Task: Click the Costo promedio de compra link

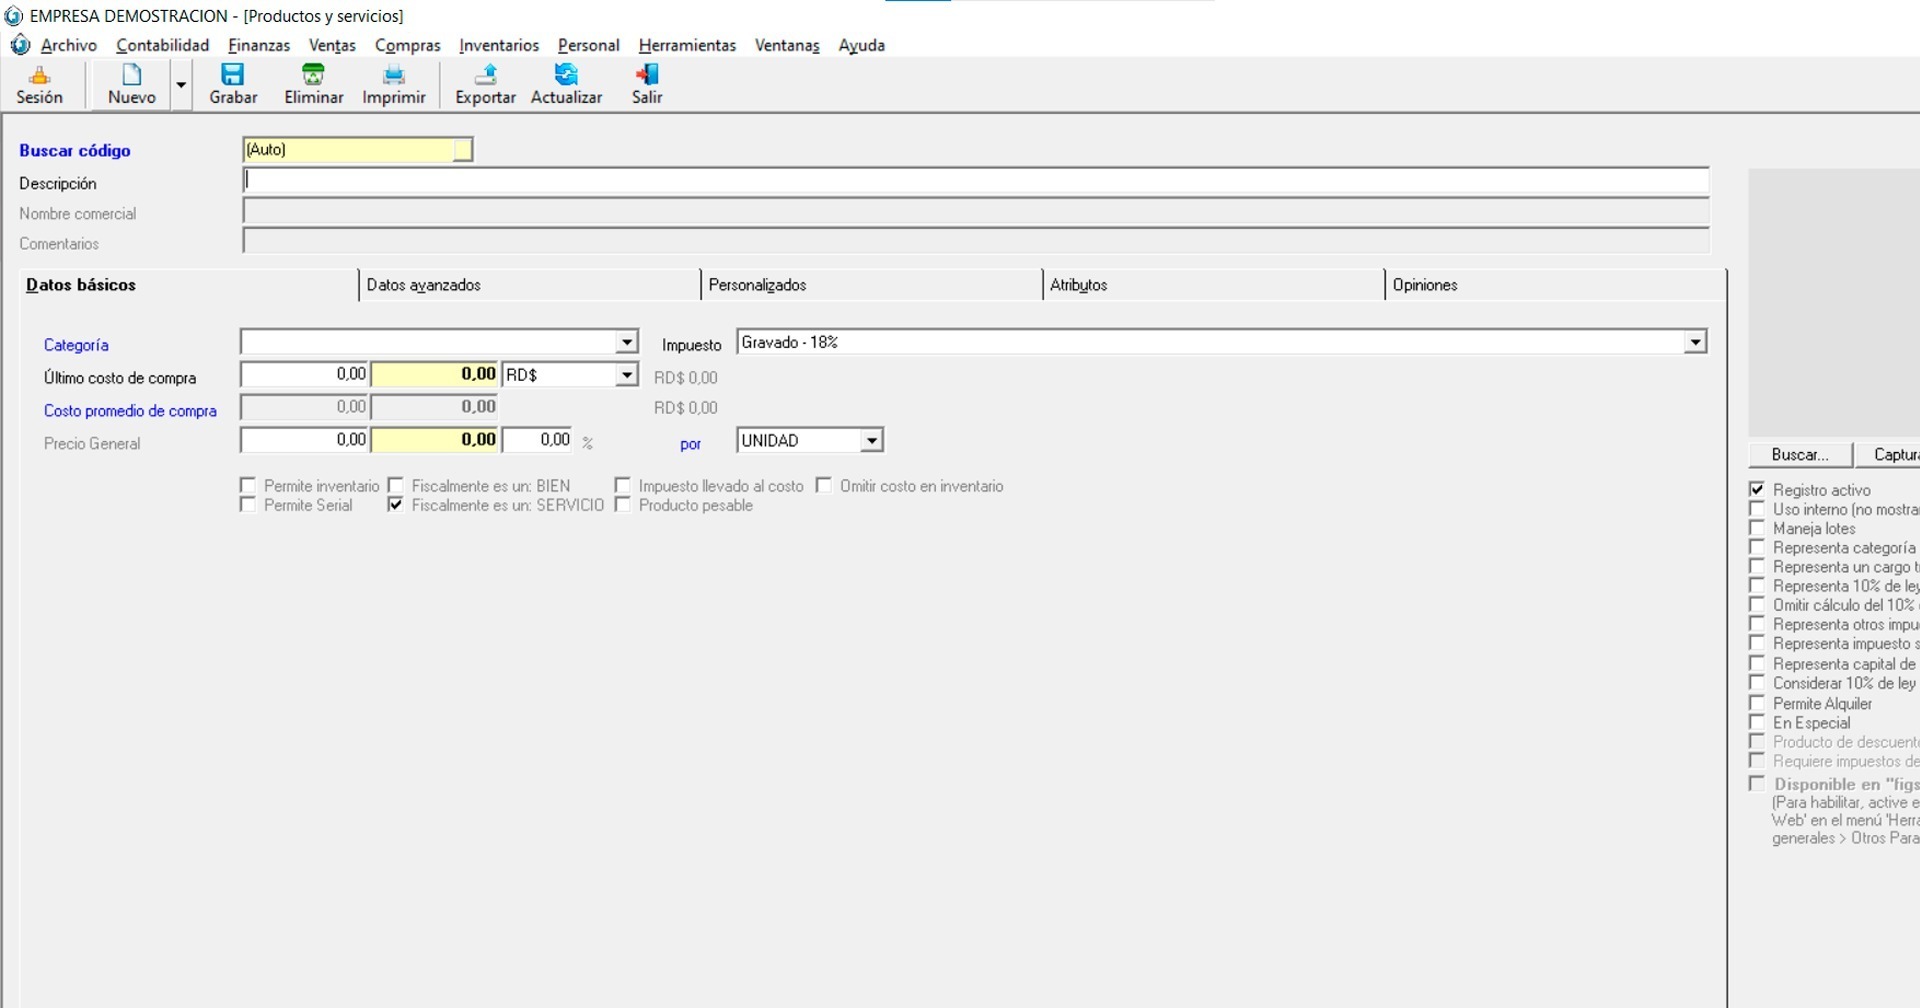Action: [130, 411]
